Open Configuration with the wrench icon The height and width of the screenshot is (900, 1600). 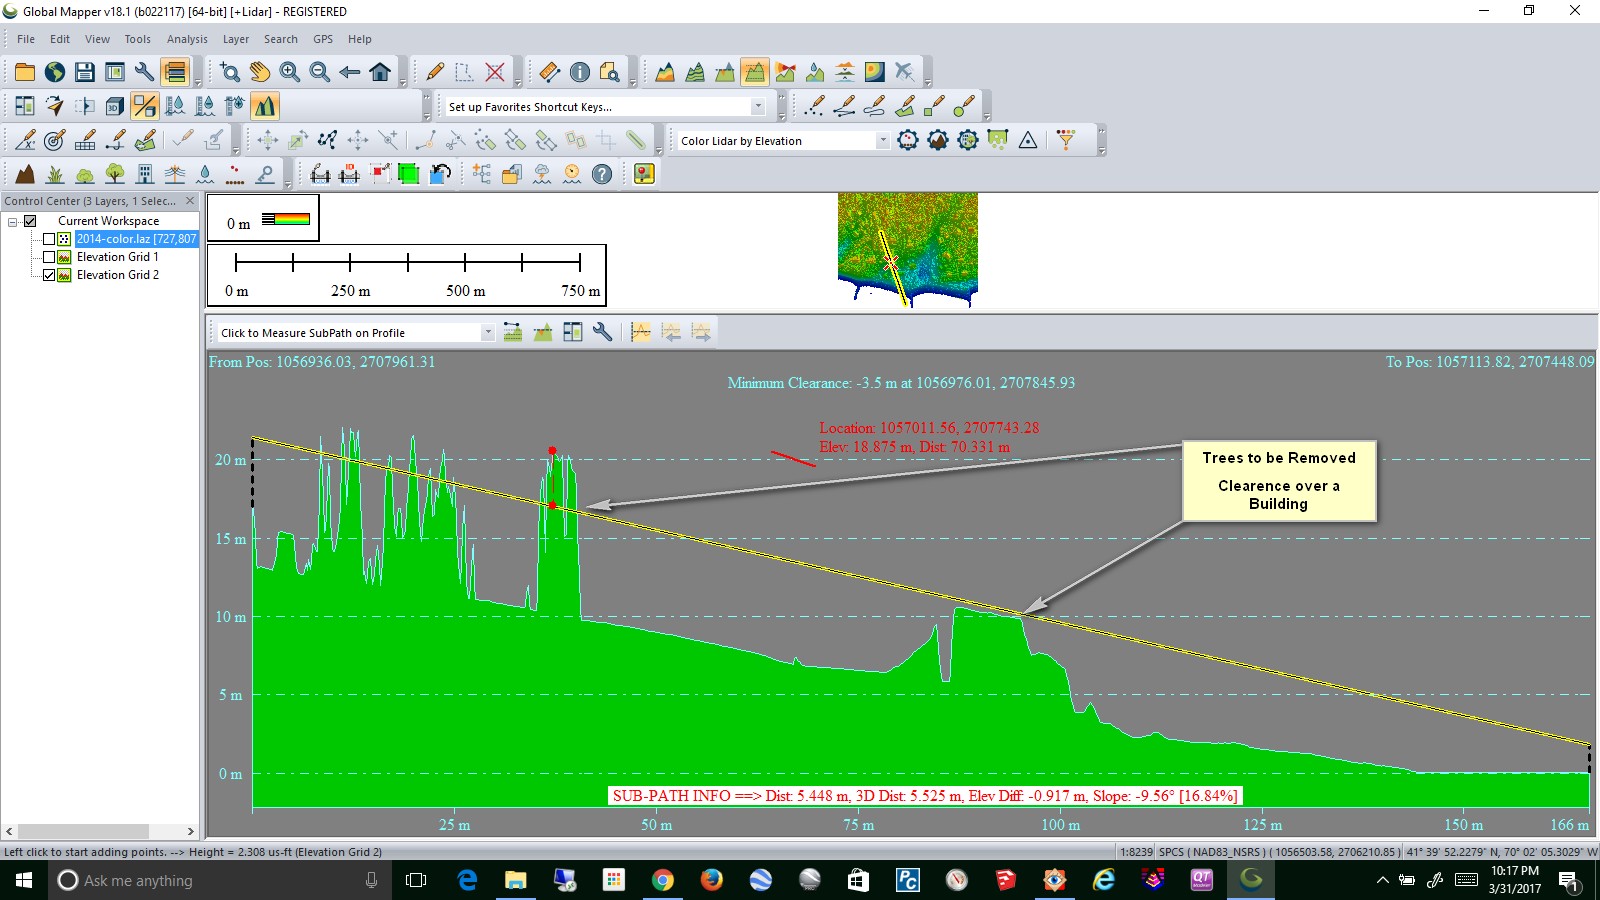click(x=145, y=72)
